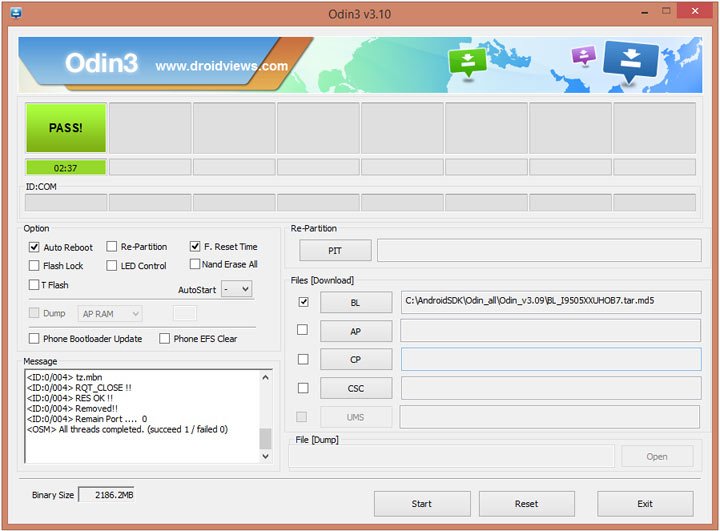Click the CSC file button
This screenshot has height=531, width=720.
pyautogui.click(x=356, y=388)
